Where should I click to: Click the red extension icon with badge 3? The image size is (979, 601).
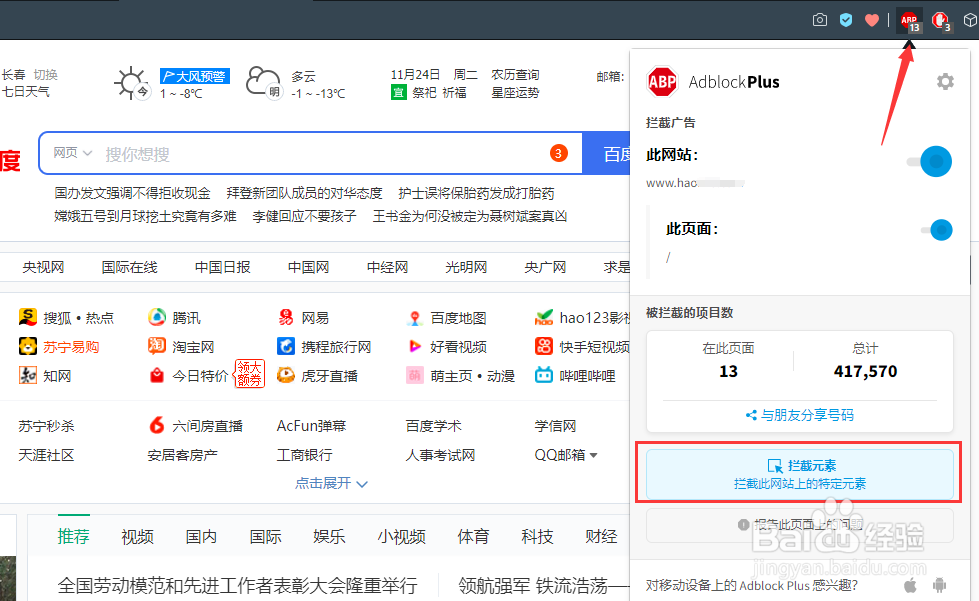[941, 21]
